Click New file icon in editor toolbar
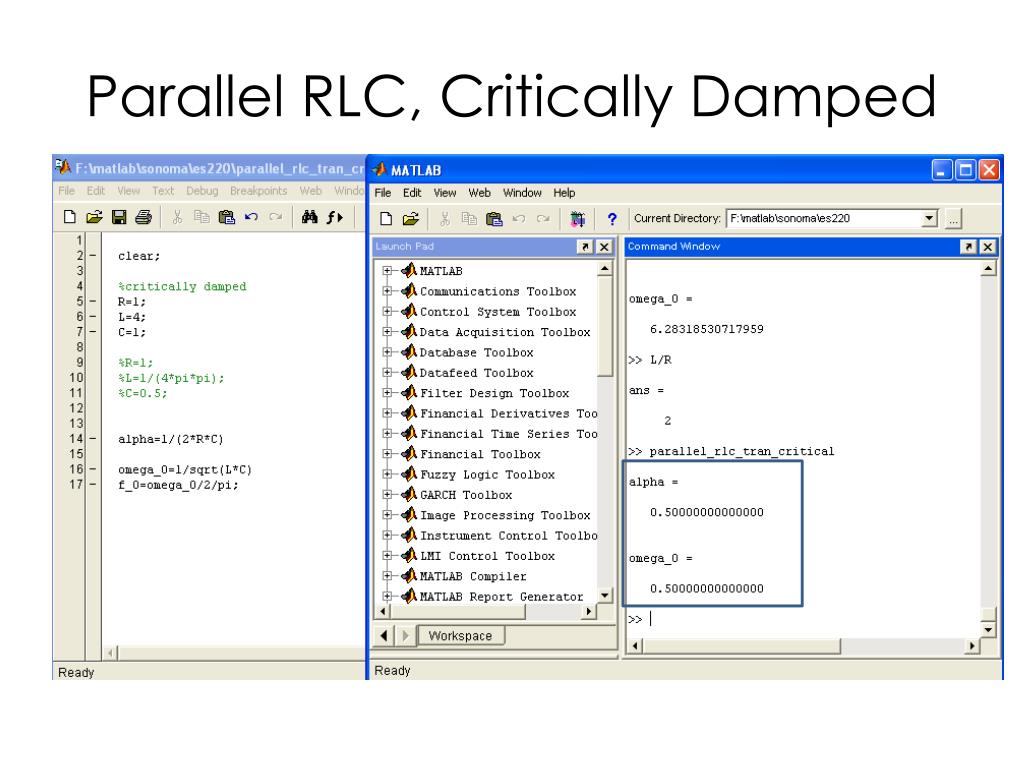 (x=69, y=217)
